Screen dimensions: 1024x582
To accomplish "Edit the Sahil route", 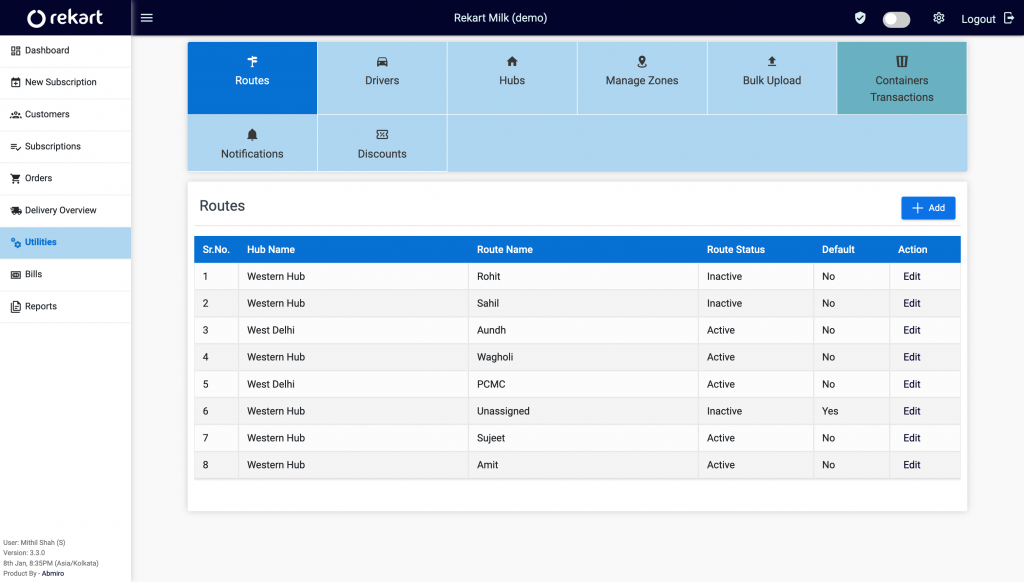I will point(912,303).
